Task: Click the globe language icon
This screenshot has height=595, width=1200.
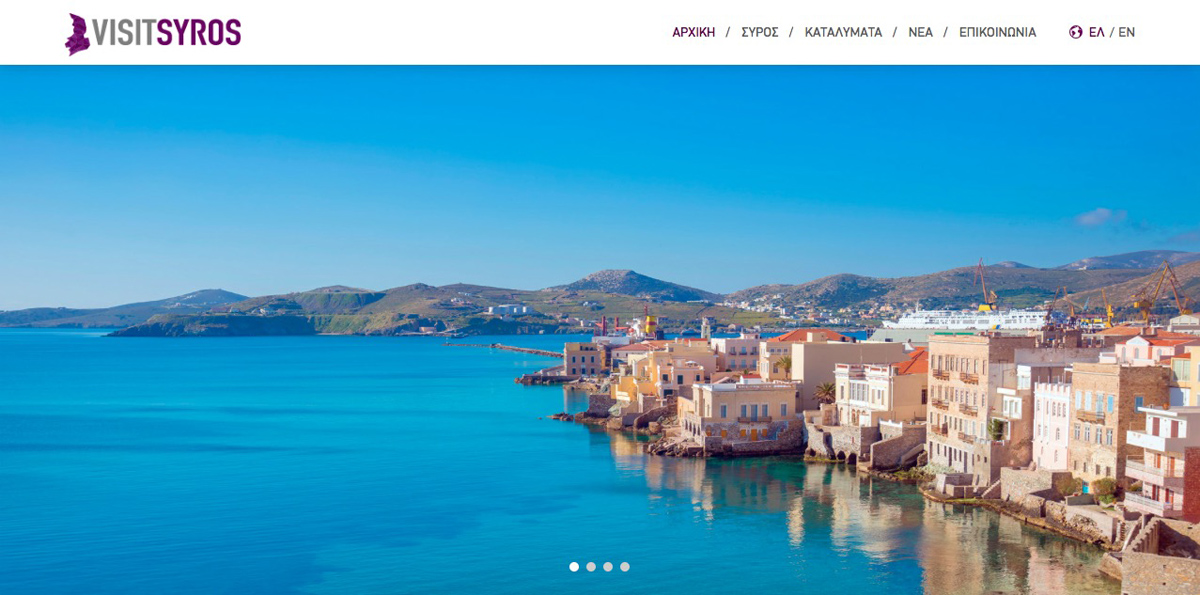Action: tap(1076, 32)
